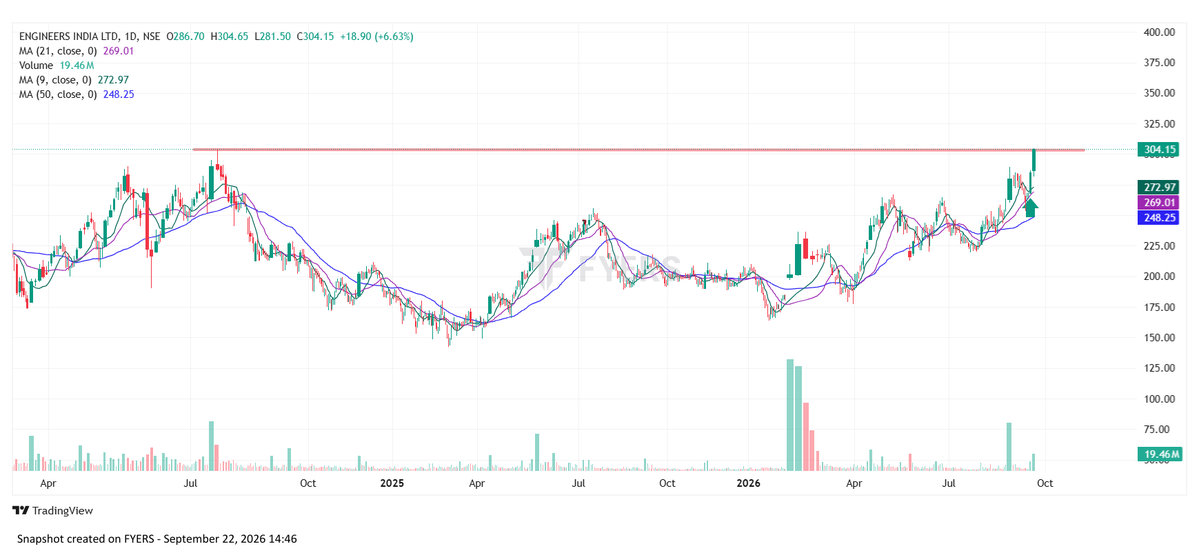
Task: Click the 125.00 price axis label
Action: click(1159, 369)
